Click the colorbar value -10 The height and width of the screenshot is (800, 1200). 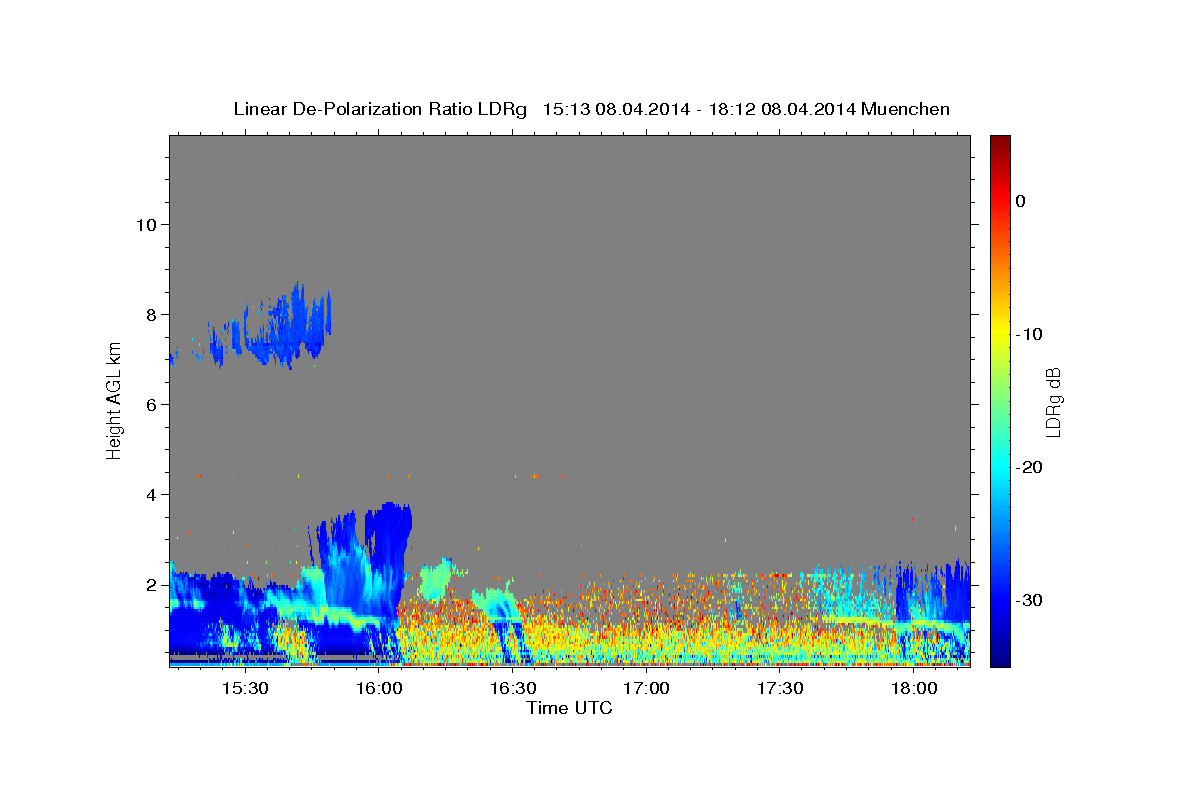pos(1028,334)
